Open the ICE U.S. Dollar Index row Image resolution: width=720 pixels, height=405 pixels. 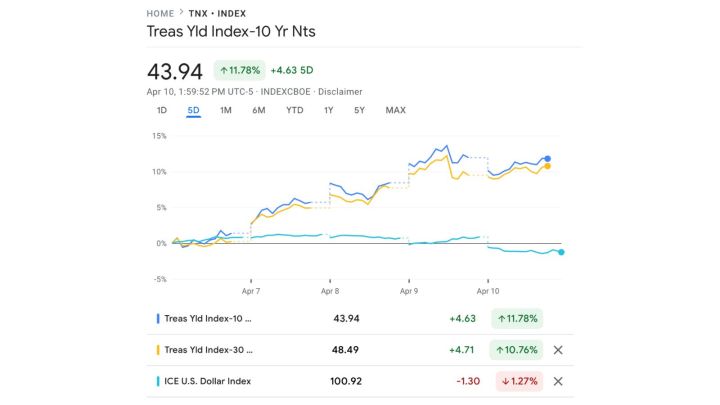click(208, 381)
